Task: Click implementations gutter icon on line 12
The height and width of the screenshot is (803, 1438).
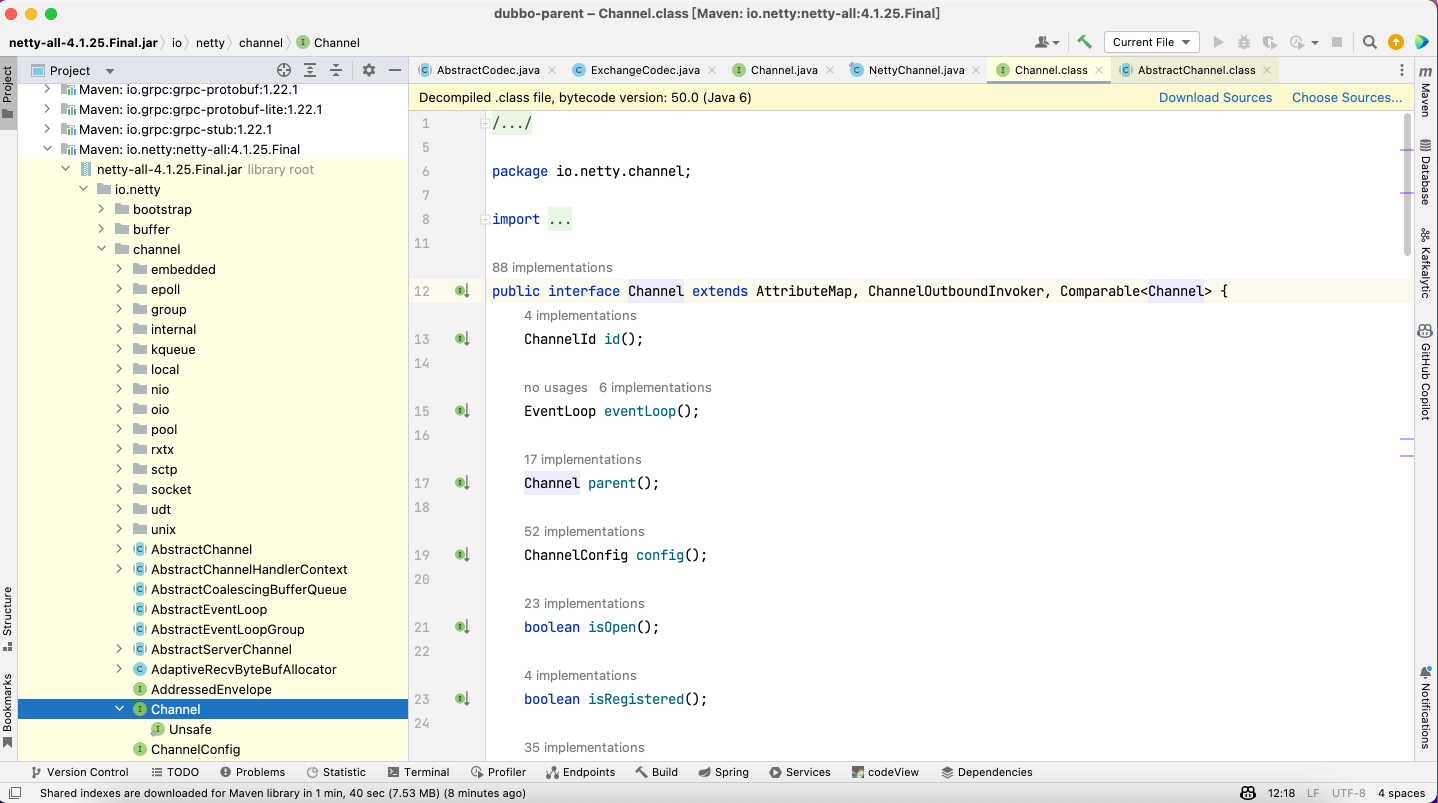Action: [x=462, y=291]
